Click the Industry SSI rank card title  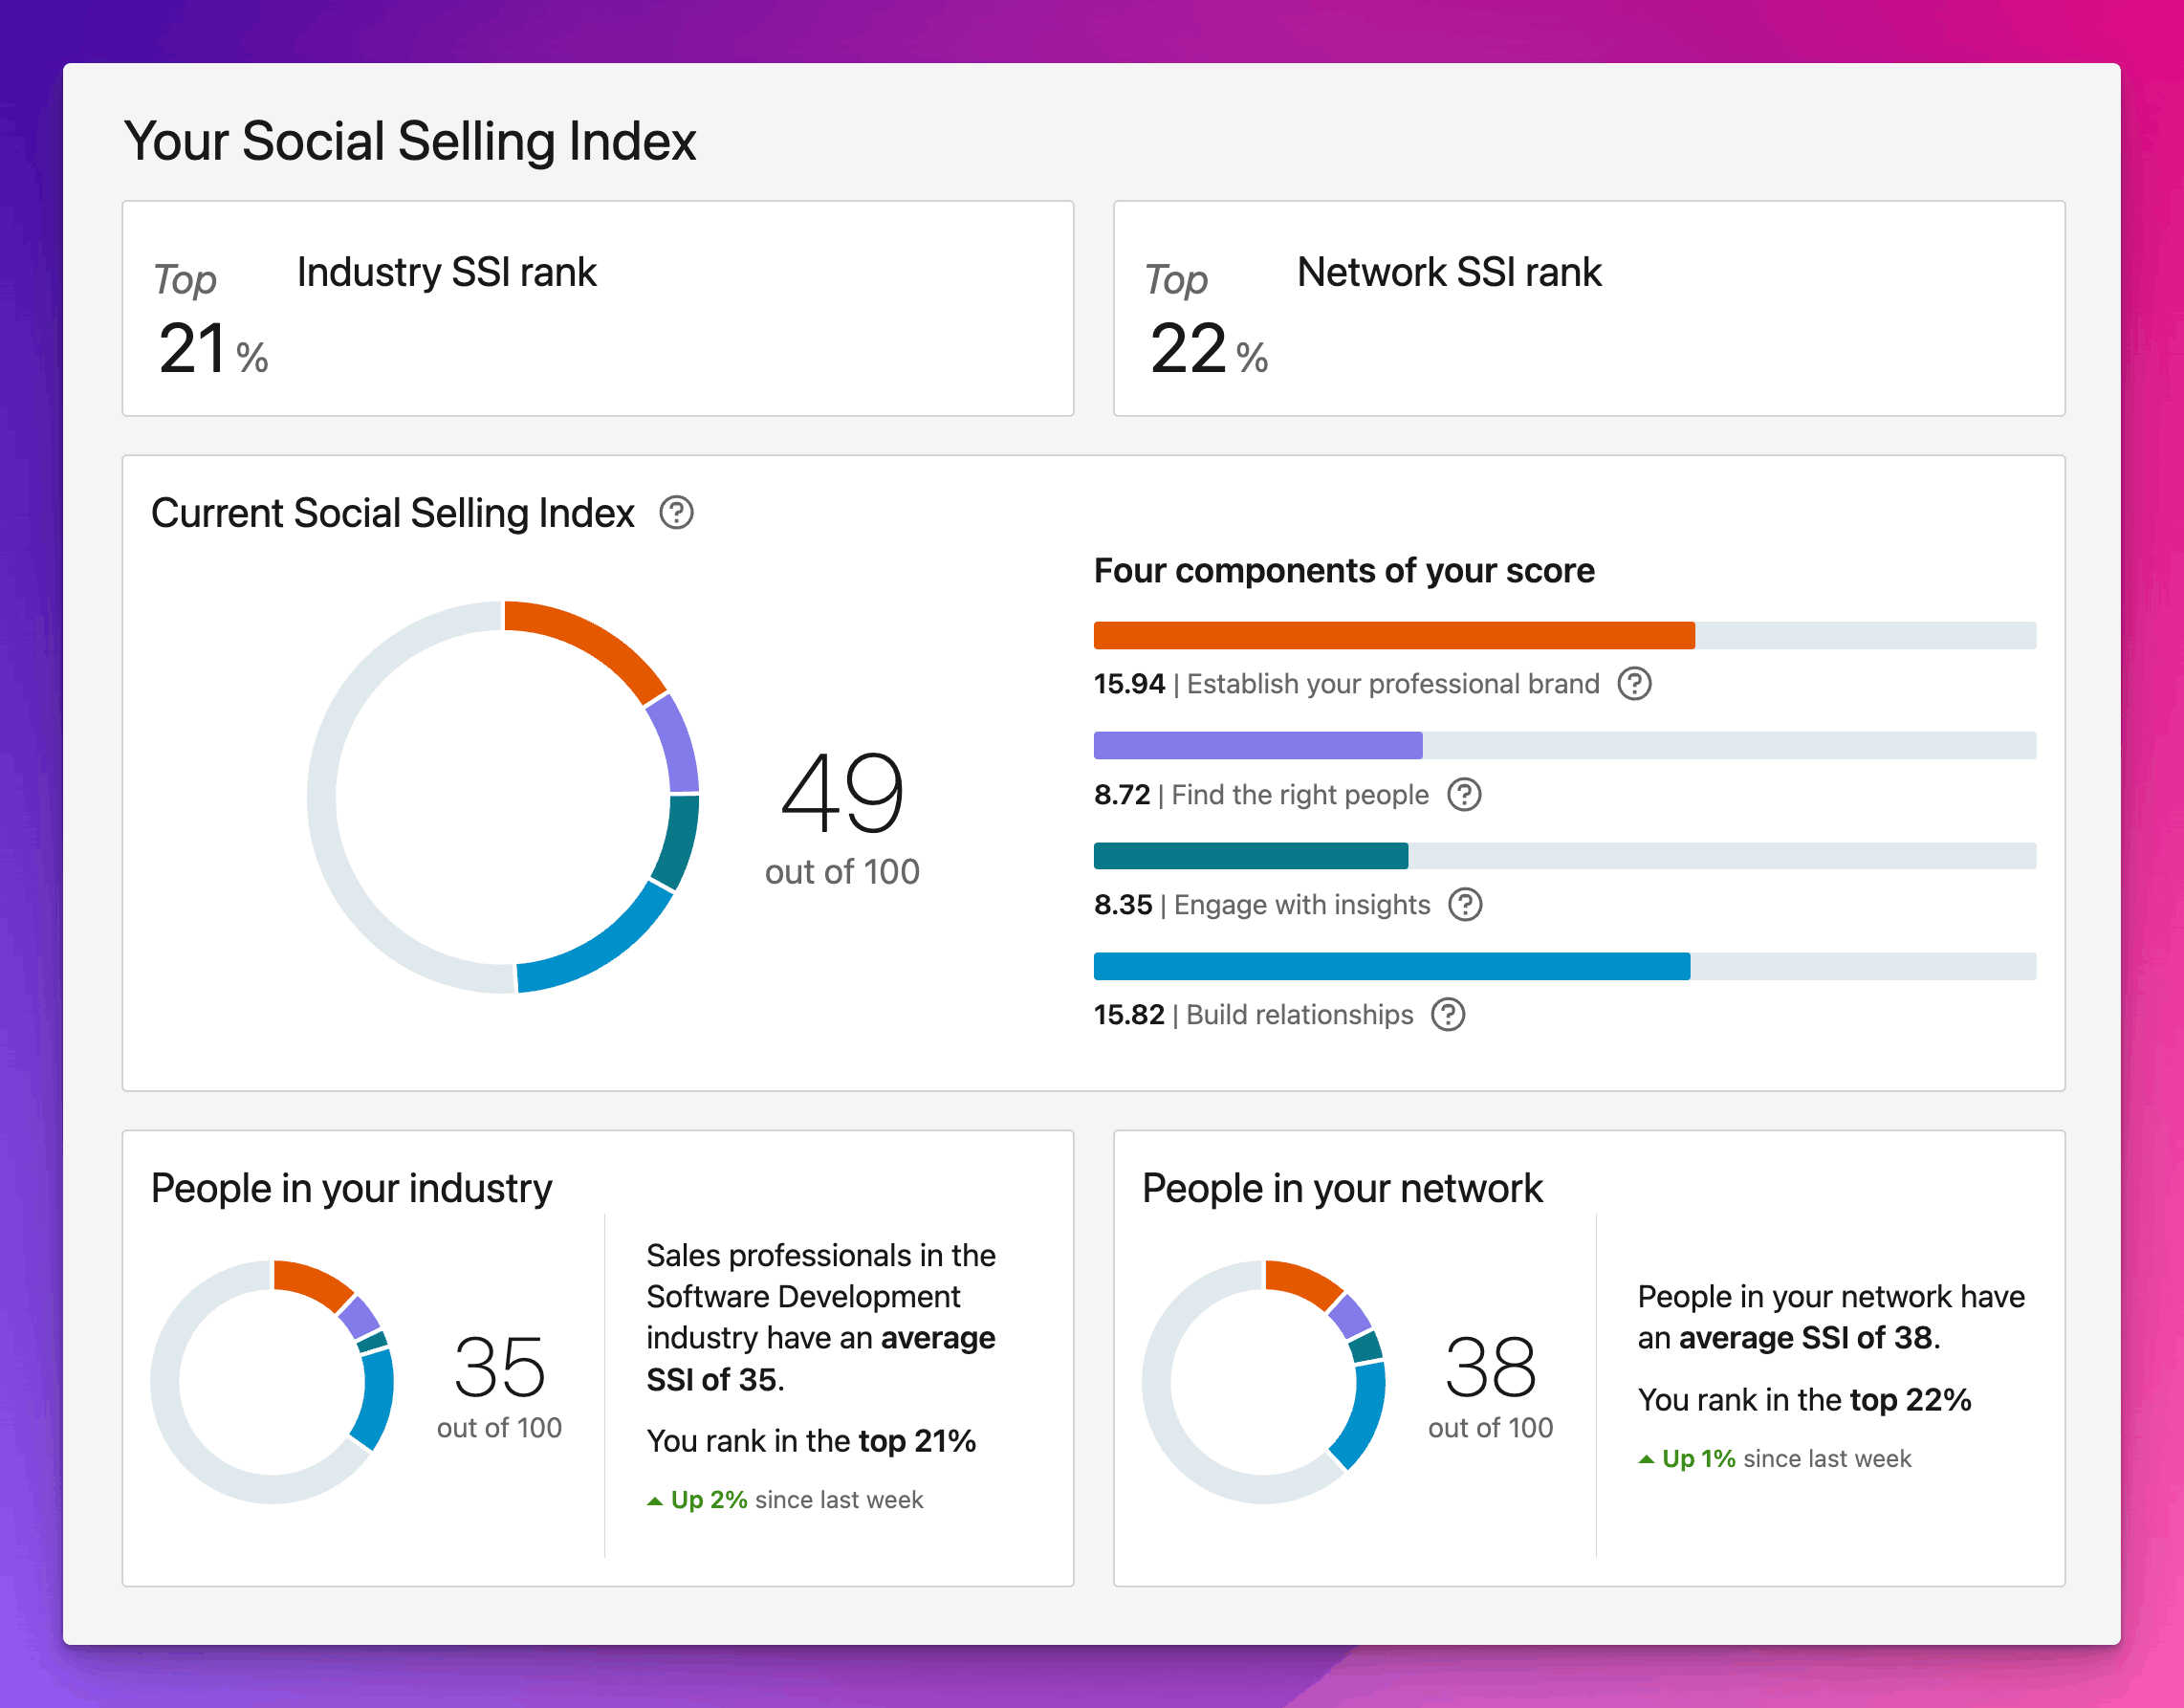tap(446, 272)
